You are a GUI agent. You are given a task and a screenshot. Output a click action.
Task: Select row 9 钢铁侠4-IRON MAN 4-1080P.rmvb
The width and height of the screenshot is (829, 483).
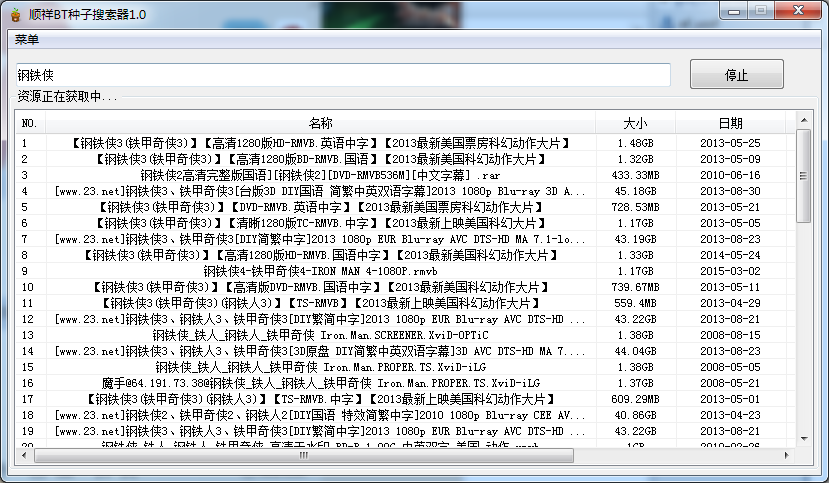tap(406, 271)
